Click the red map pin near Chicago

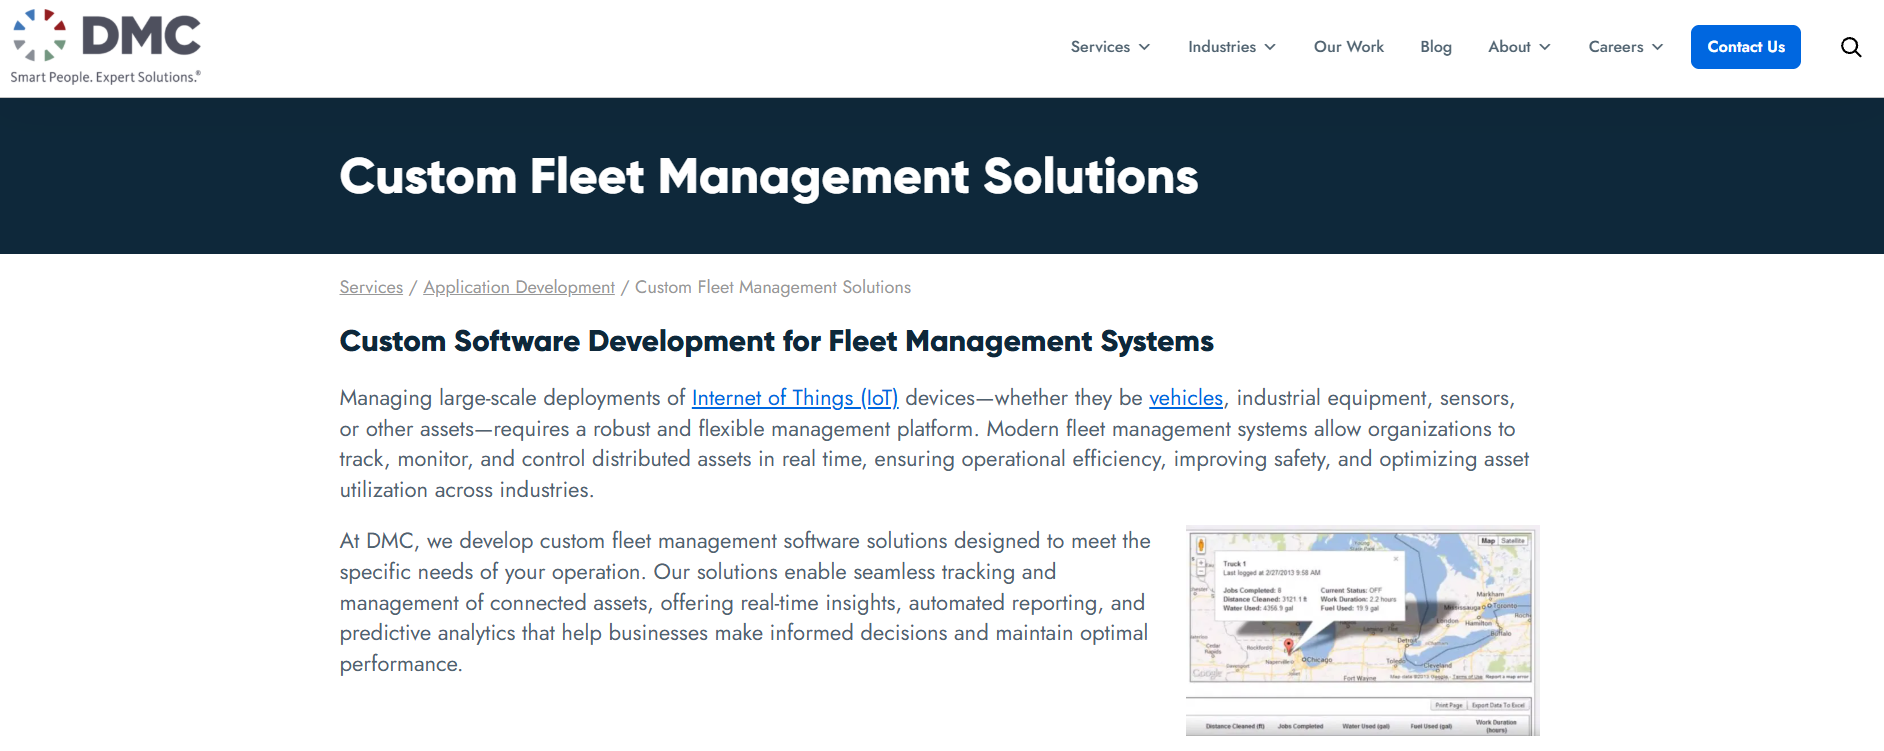click(x=1289, y=647)
